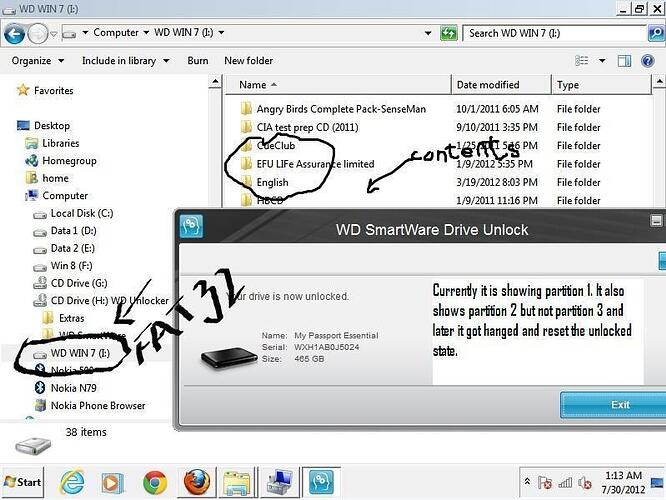Click file list scrollbar up arrow
666x500 pixels.
659,82
